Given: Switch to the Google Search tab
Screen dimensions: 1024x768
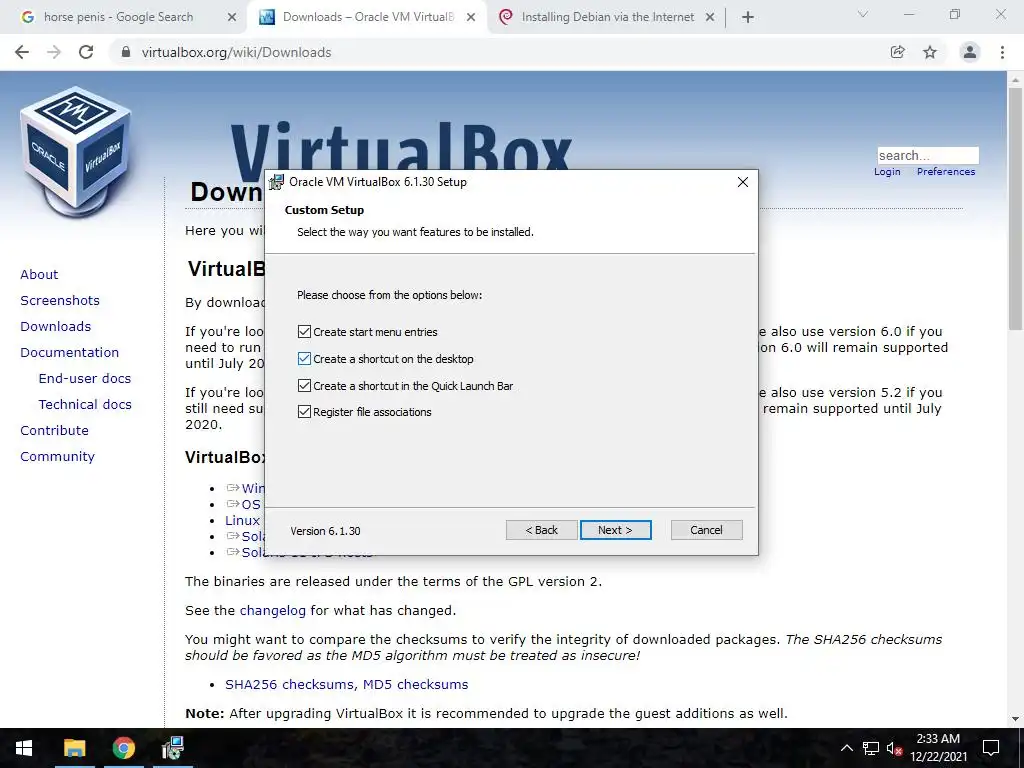Looking at the screenshot, I should (x=118, y=17).
